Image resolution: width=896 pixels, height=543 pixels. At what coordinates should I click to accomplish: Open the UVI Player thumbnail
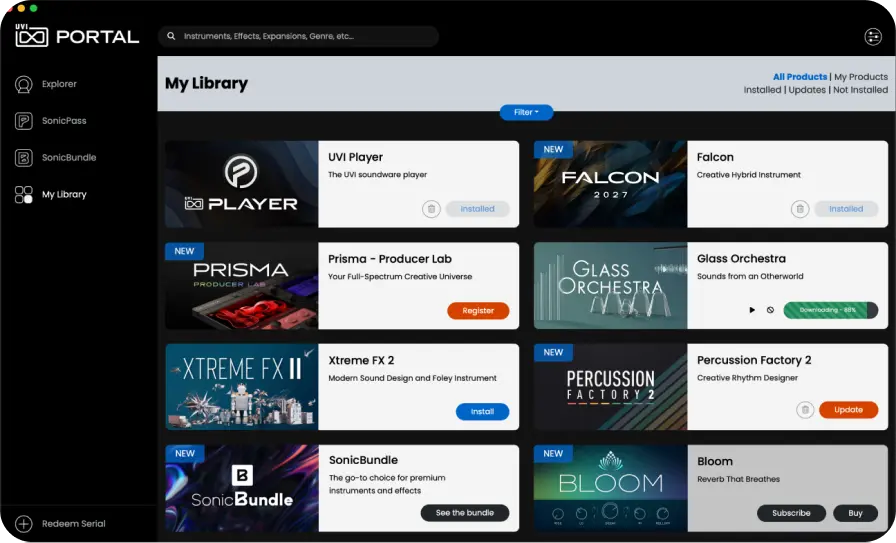[242, 184]
